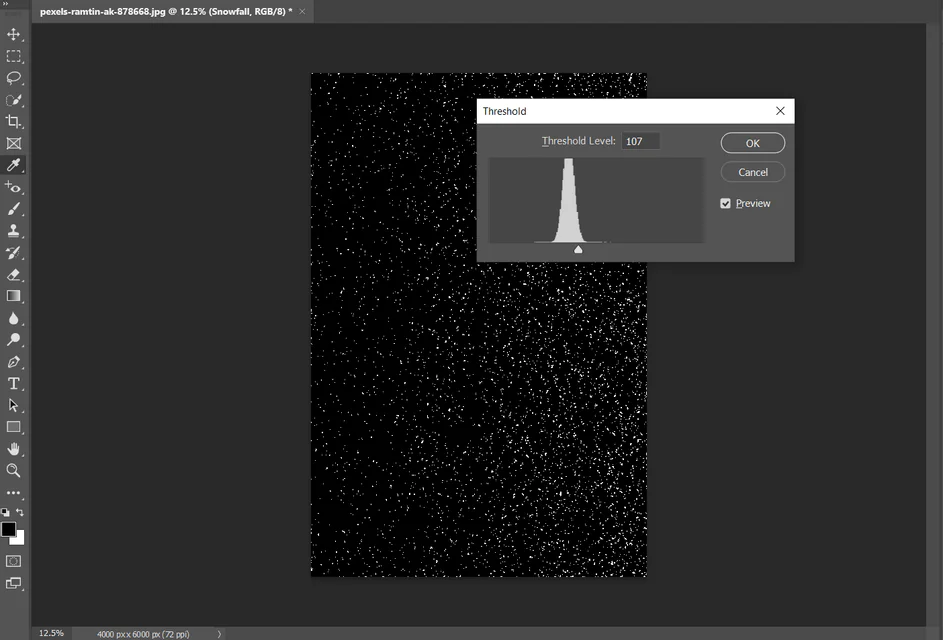Activate the Zoom tool

14,470
